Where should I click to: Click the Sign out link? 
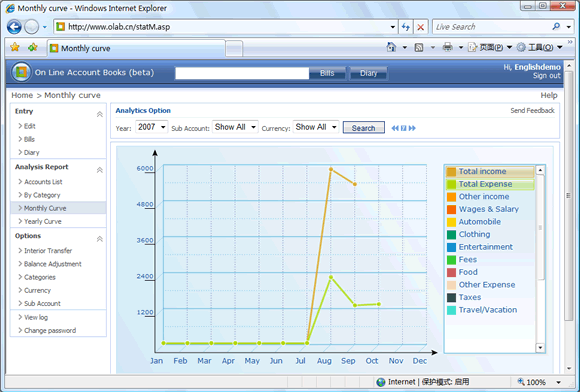tap(546, 76)
